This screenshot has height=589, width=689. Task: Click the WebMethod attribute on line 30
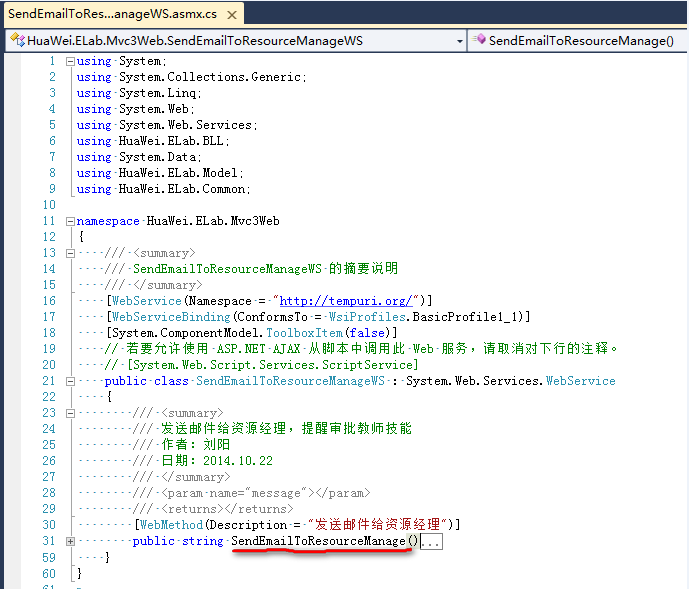(x=171, y=525)
